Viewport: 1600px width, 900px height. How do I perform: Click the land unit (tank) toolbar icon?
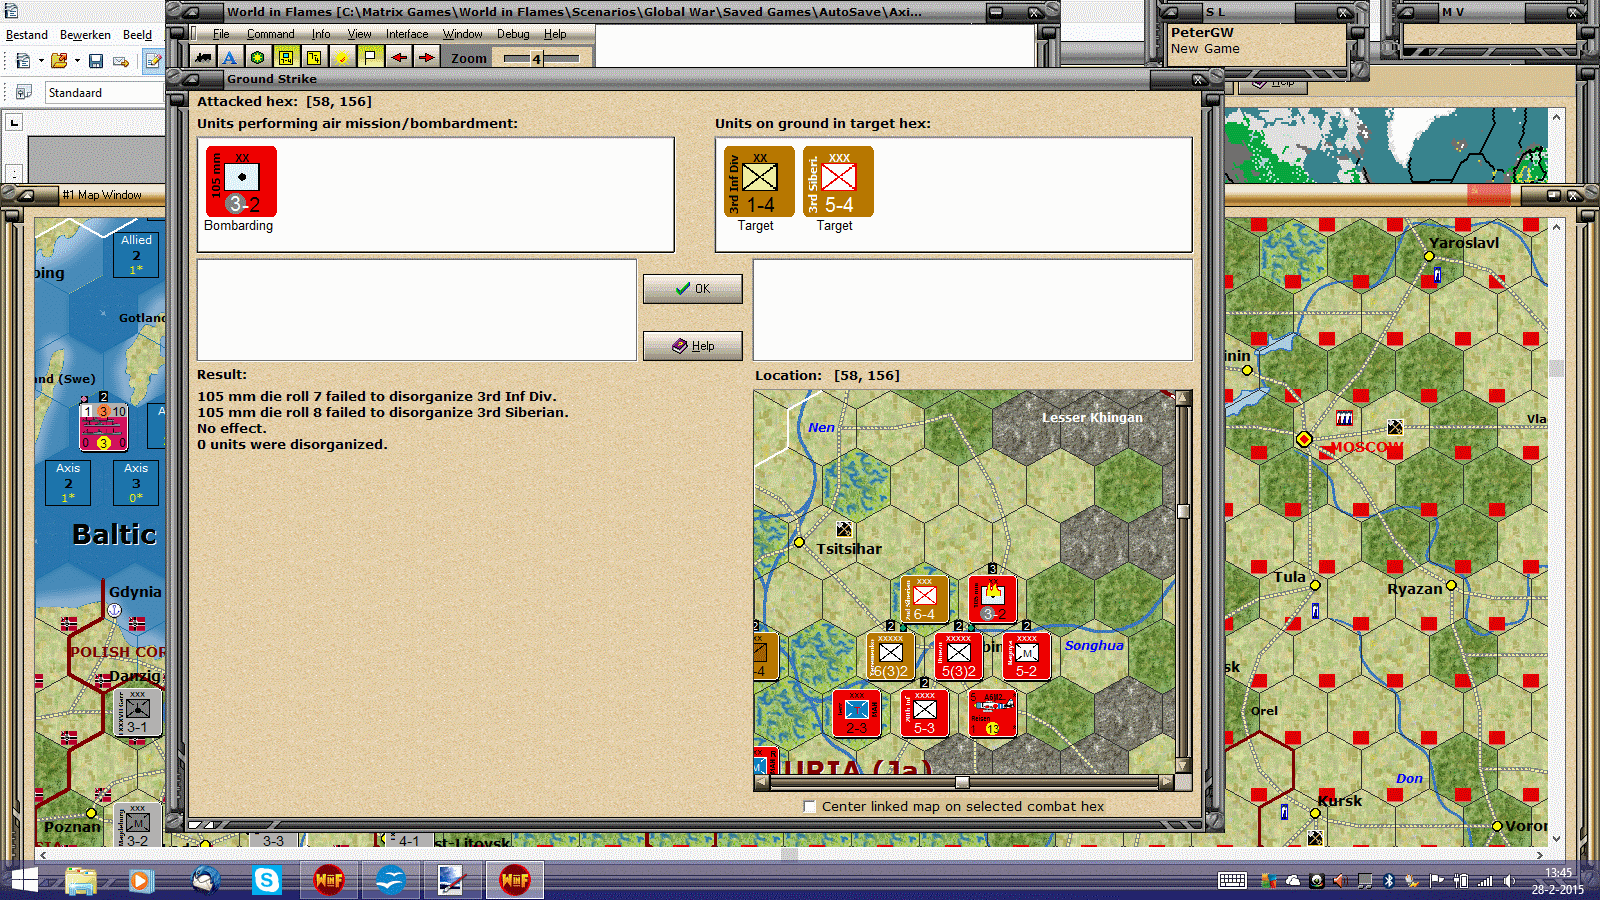tap(203, 58)
